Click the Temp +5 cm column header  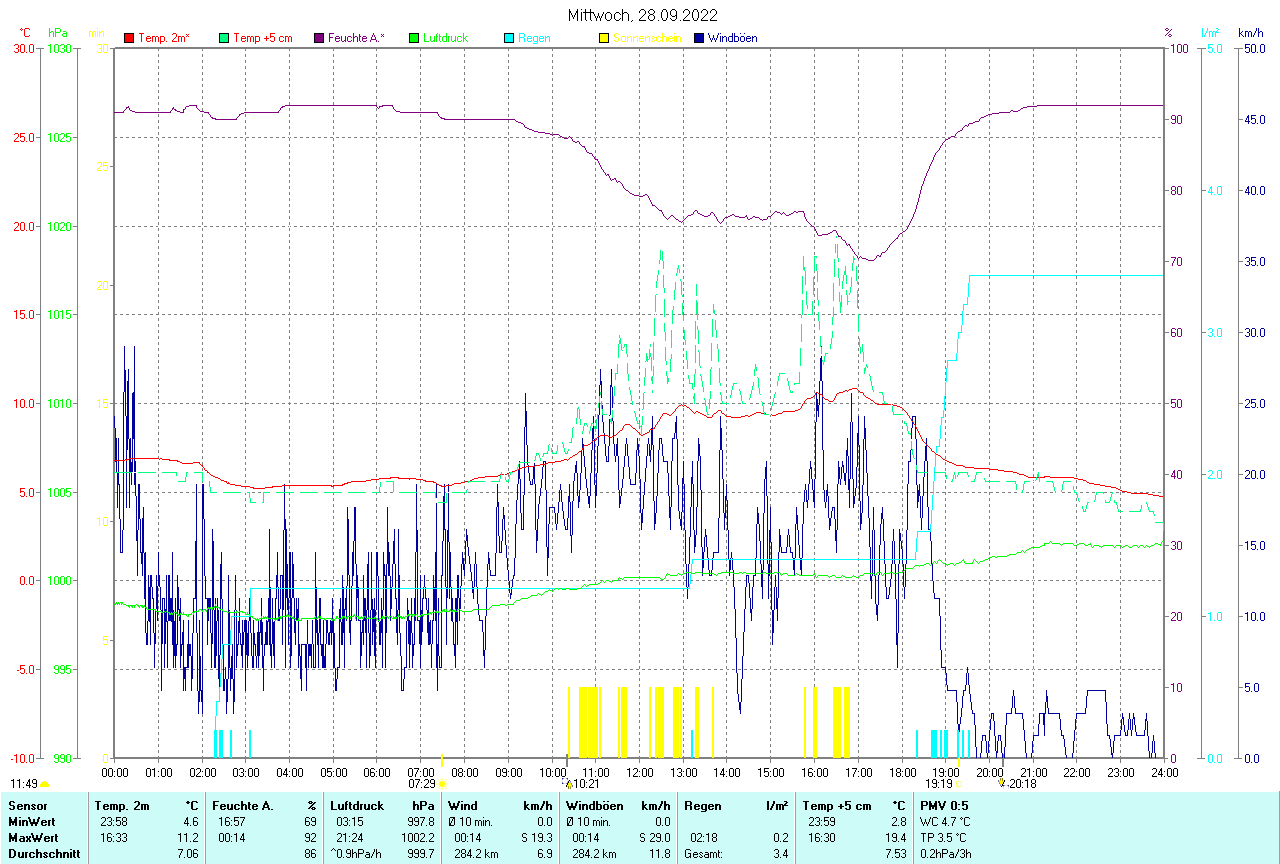[x=837, y=805]
